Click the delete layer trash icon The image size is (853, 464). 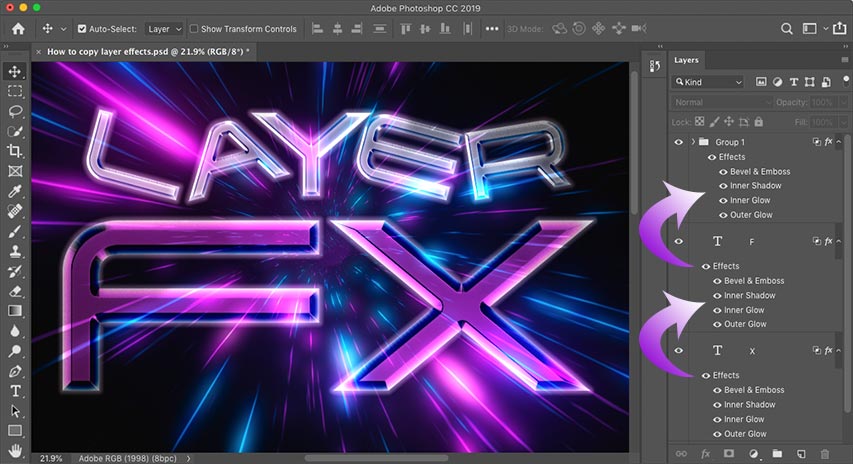pos(824,454)
